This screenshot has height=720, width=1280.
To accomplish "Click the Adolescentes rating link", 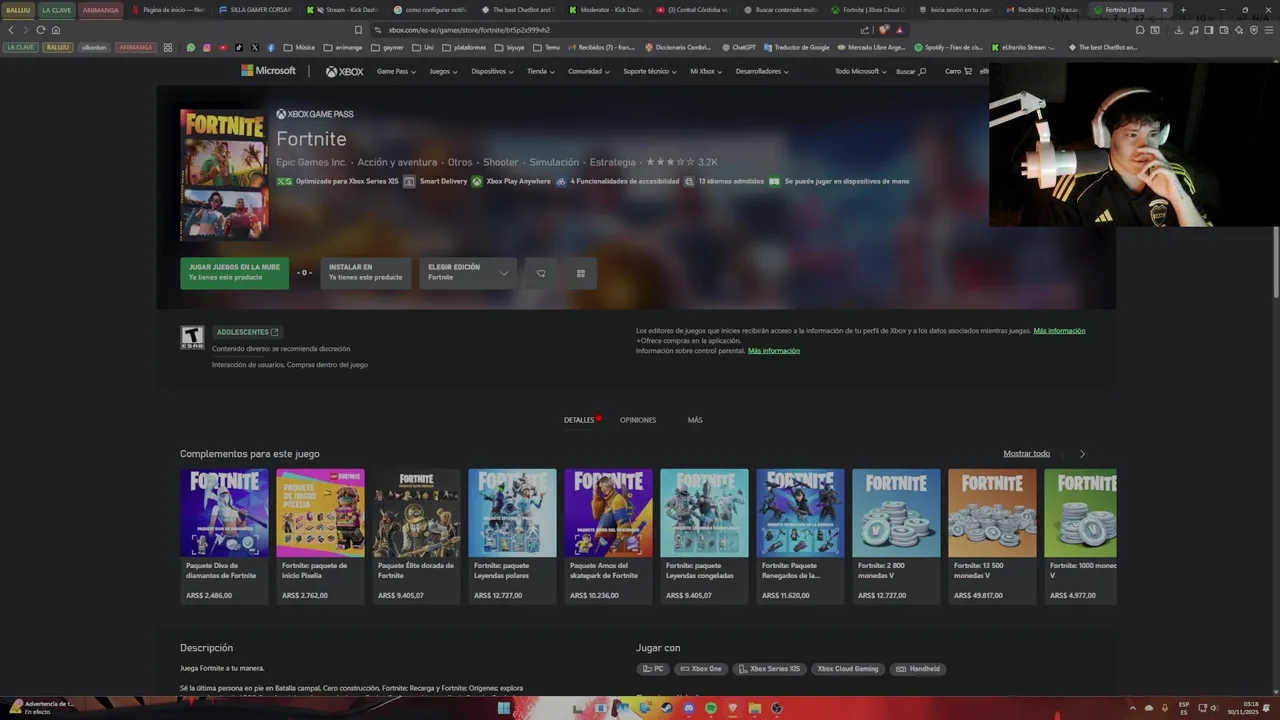I will point(248,332).
